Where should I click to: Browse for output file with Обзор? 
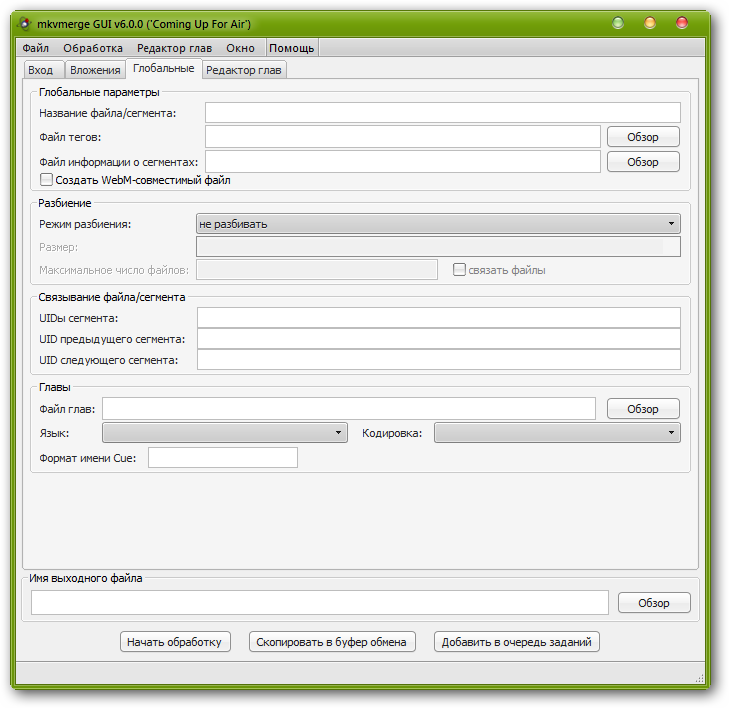click(x=654, y=602)
